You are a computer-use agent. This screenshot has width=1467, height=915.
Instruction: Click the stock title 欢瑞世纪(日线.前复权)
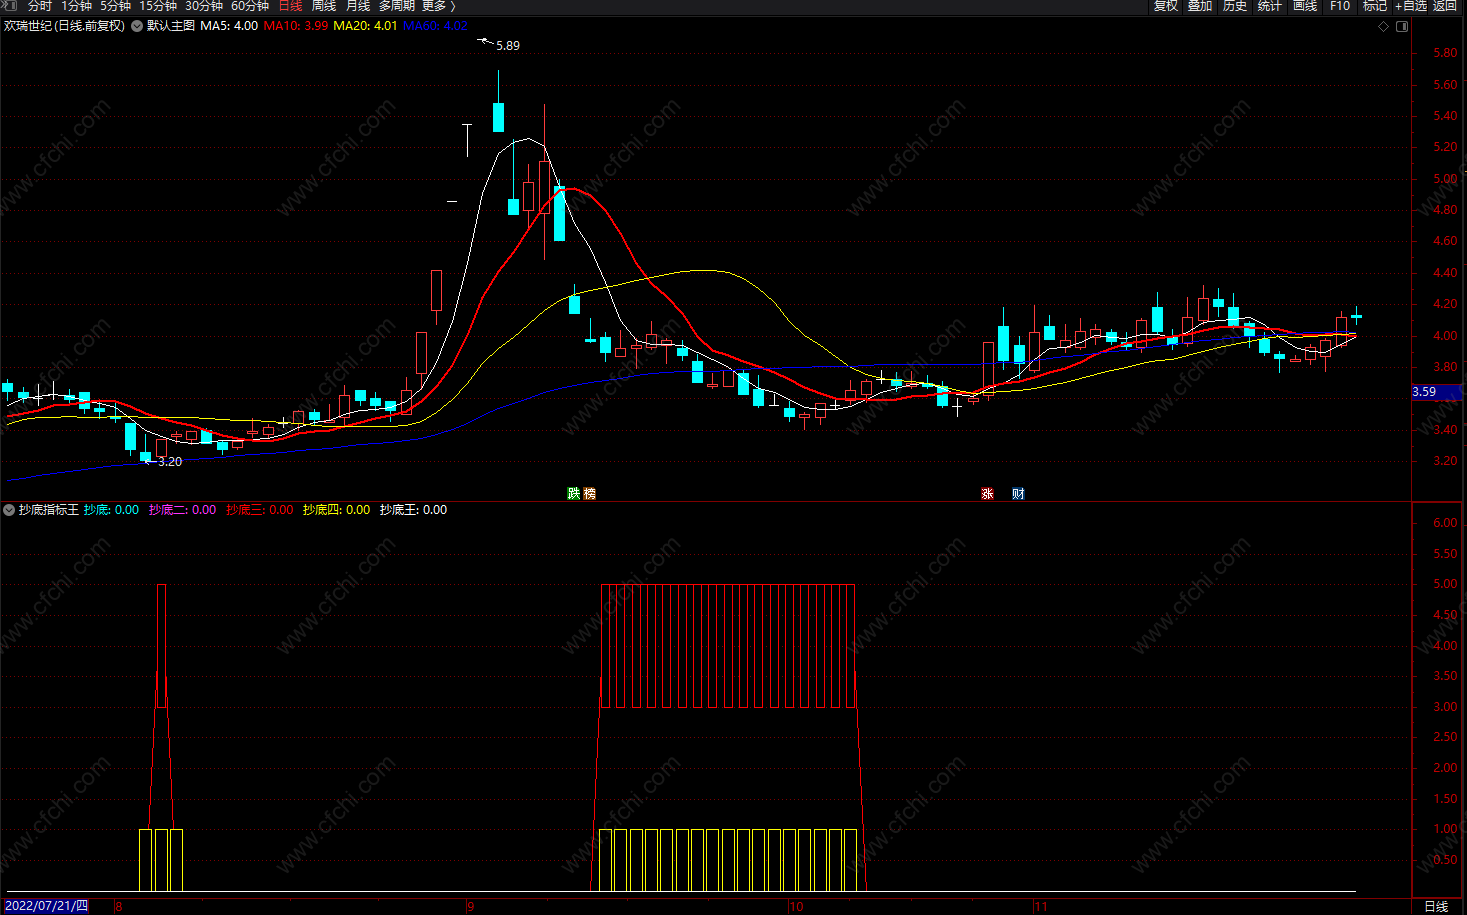(65, 26)
